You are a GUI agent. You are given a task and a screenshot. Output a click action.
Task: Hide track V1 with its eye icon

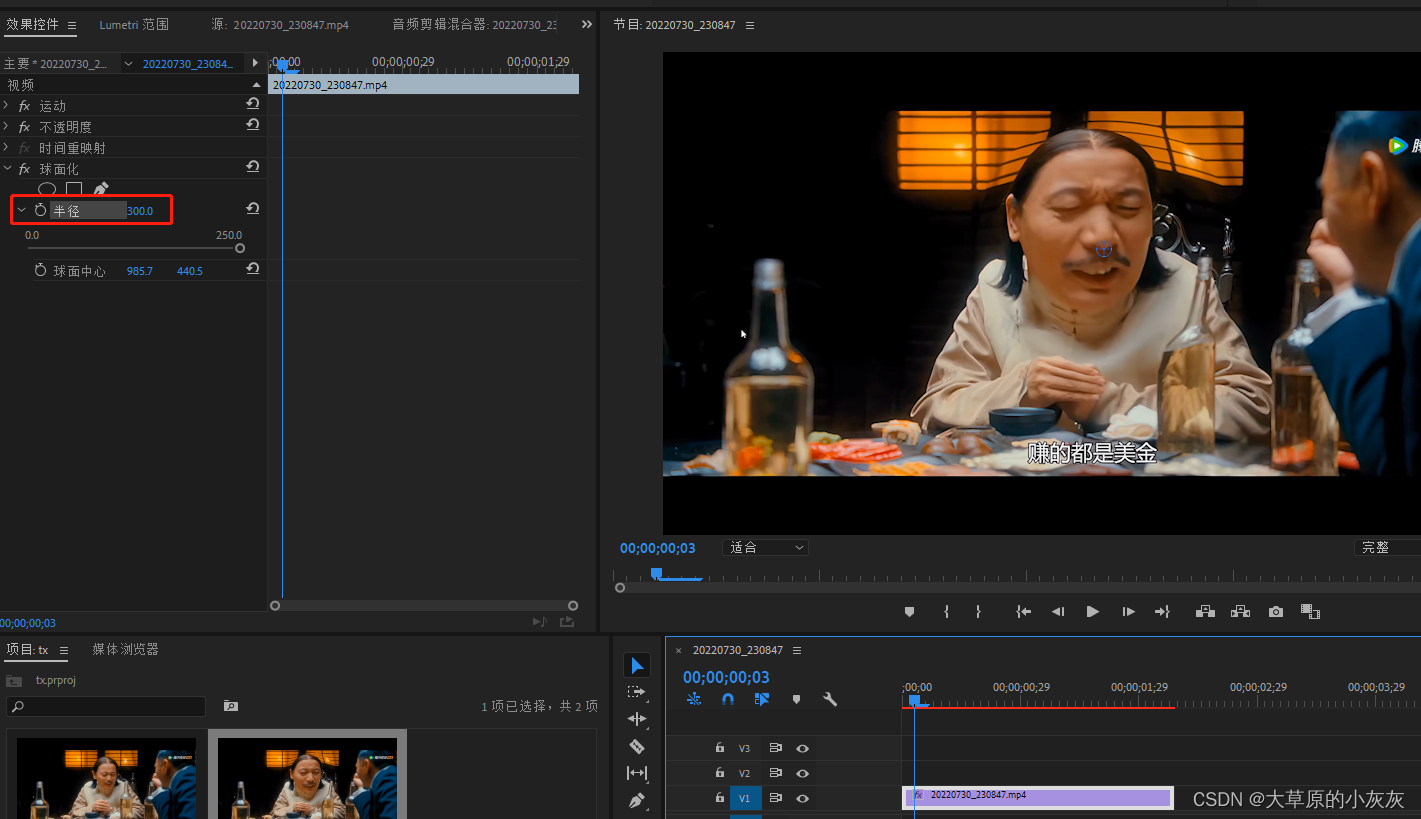pos(802,798)
